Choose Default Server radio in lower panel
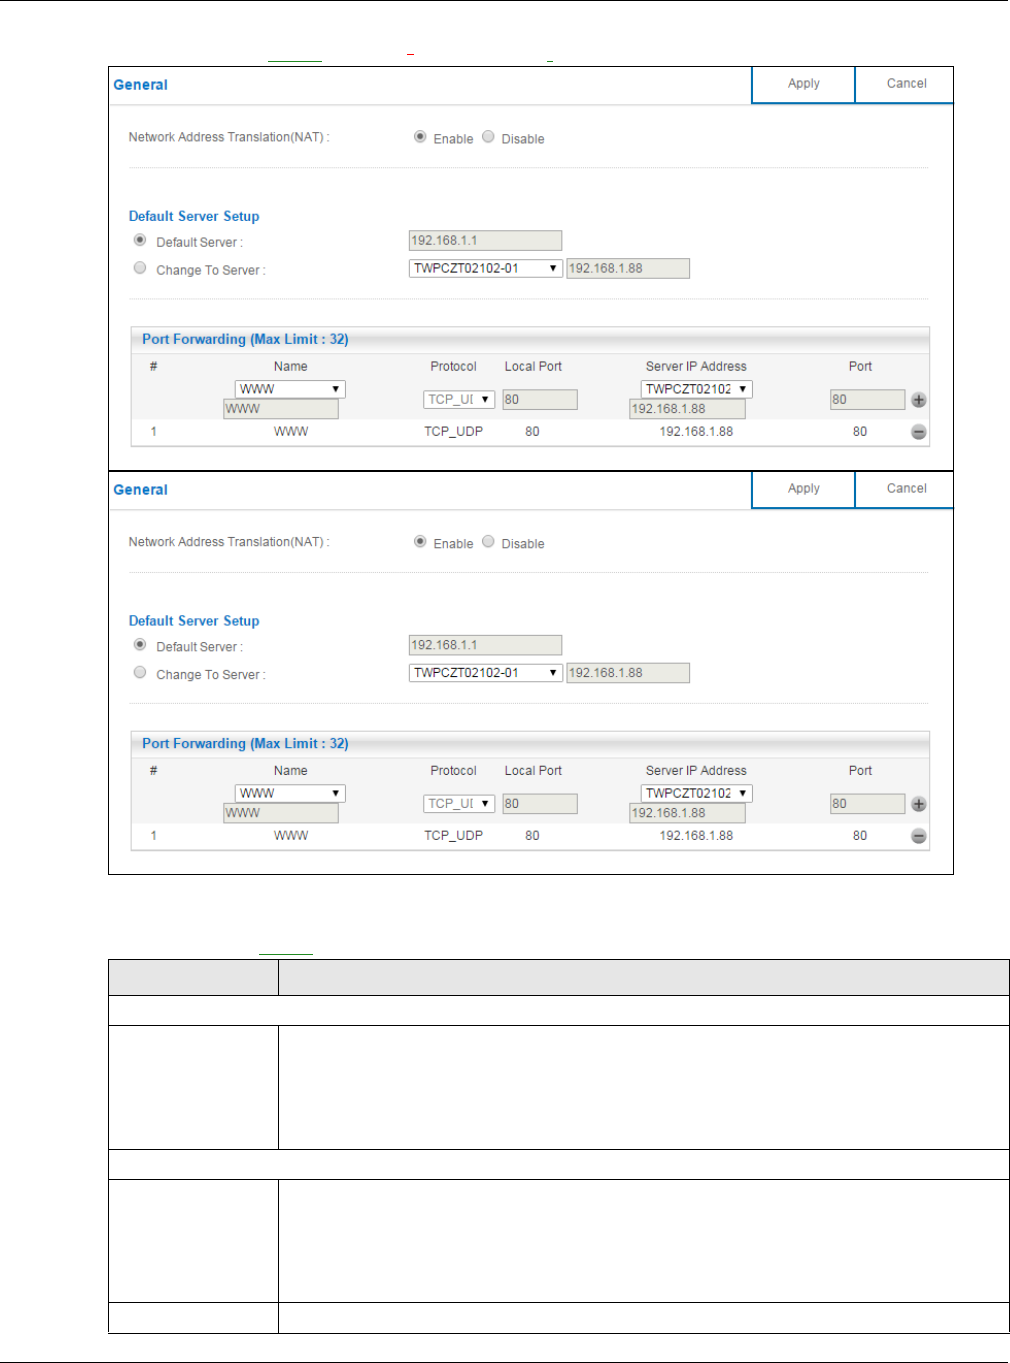The image size is (1010, 1363). click(x=140, y=645)
